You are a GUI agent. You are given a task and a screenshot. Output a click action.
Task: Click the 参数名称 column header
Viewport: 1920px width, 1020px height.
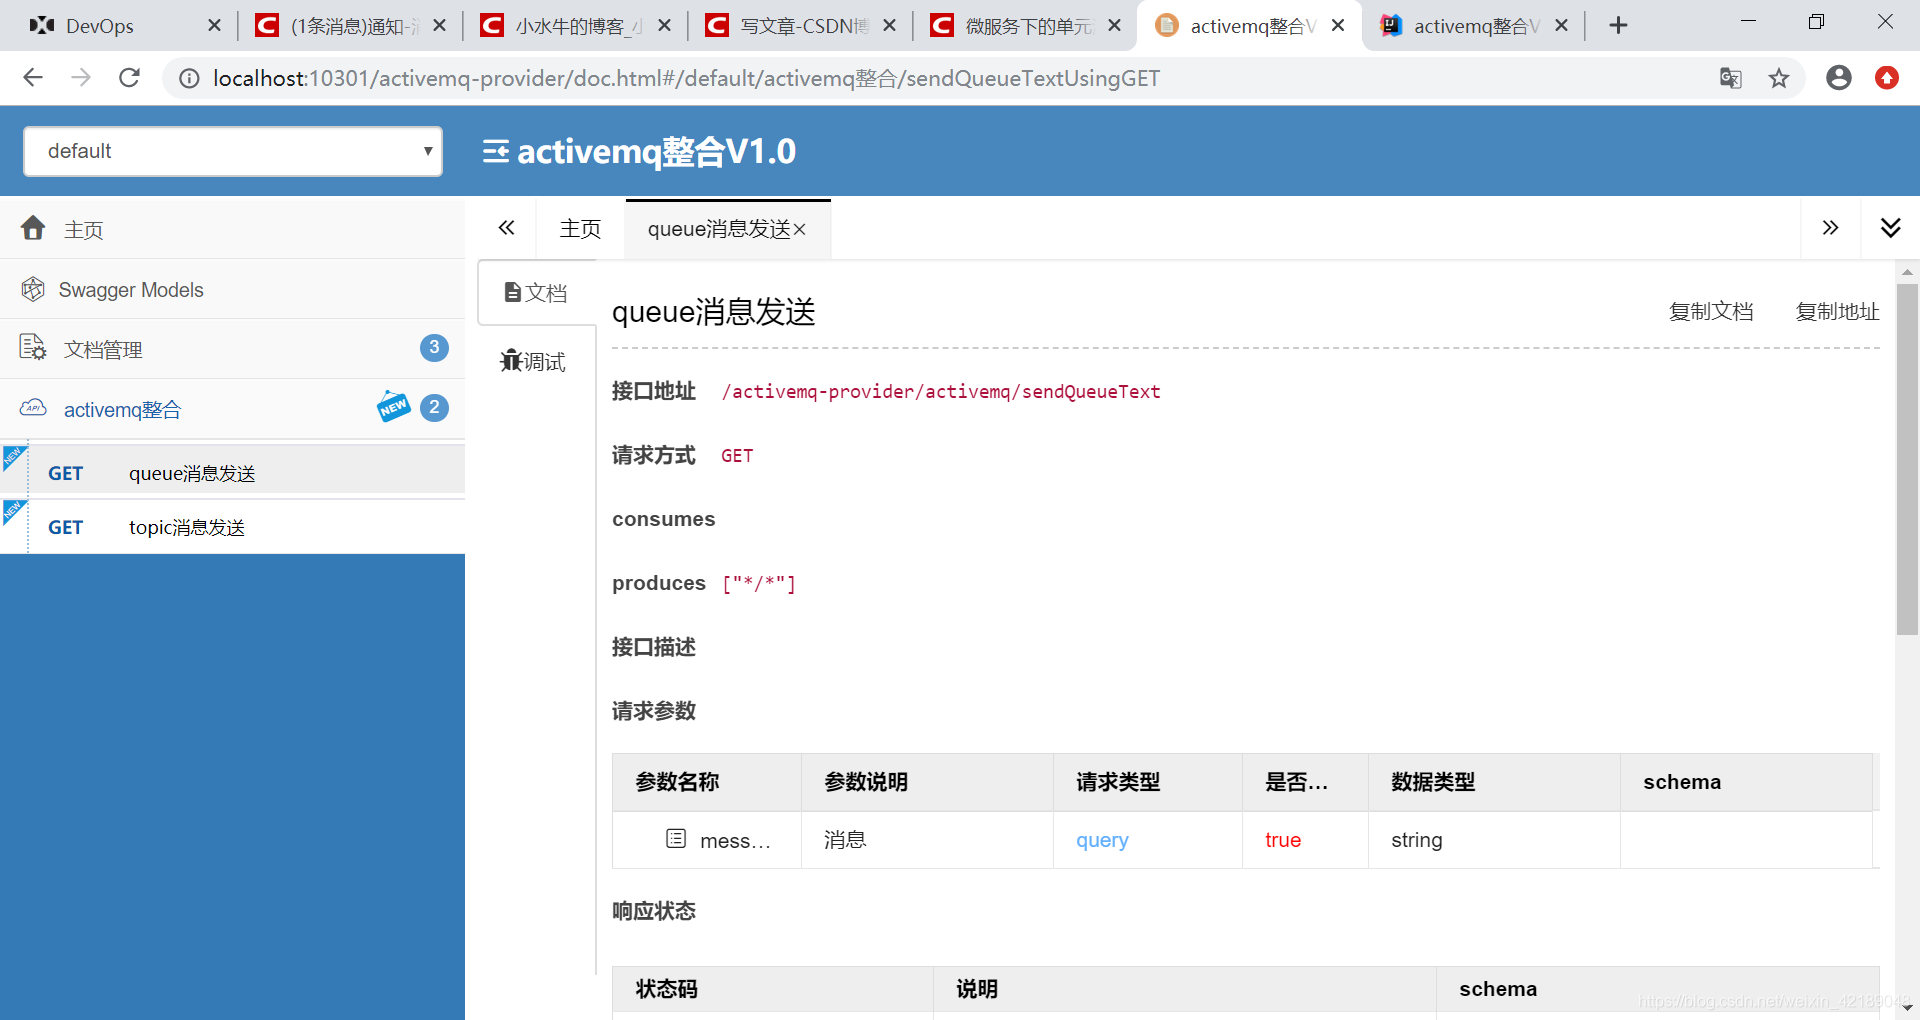click(x=707, y=782)
